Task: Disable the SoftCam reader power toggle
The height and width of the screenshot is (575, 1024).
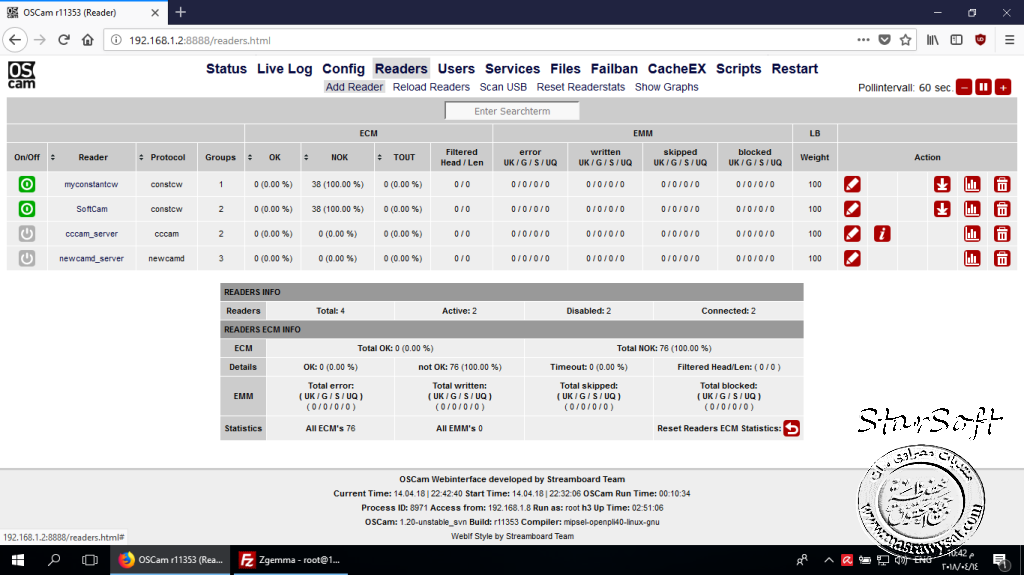Action: 27,209
